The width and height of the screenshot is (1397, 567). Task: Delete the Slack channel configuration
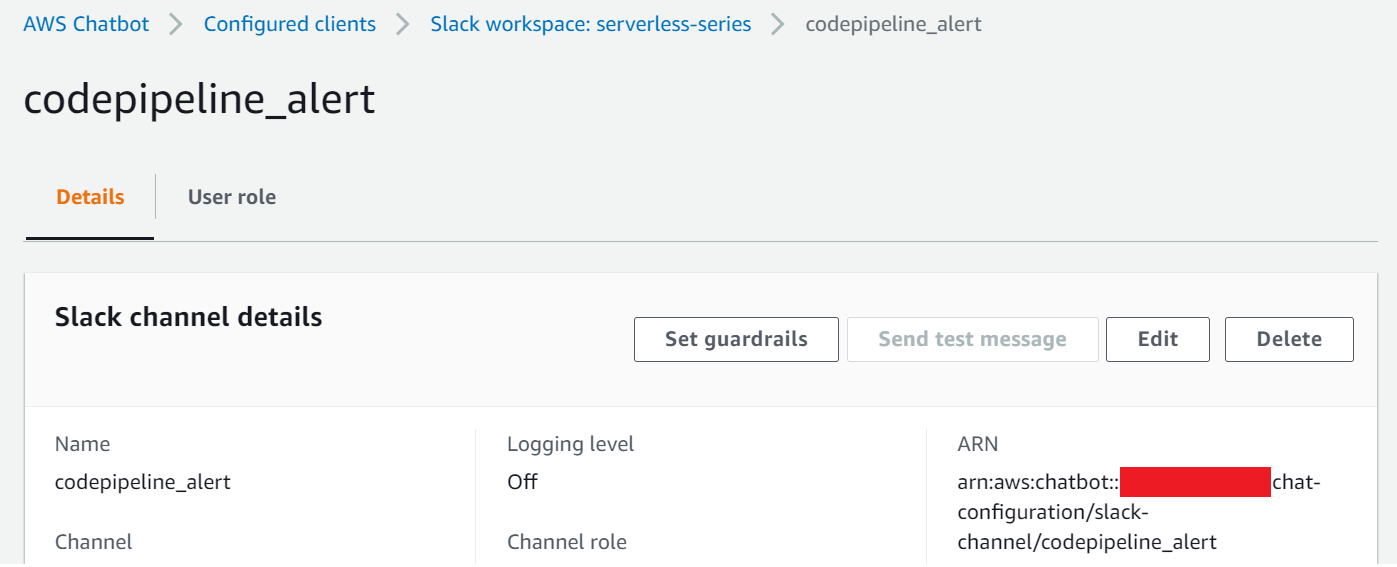[1289, 339]
